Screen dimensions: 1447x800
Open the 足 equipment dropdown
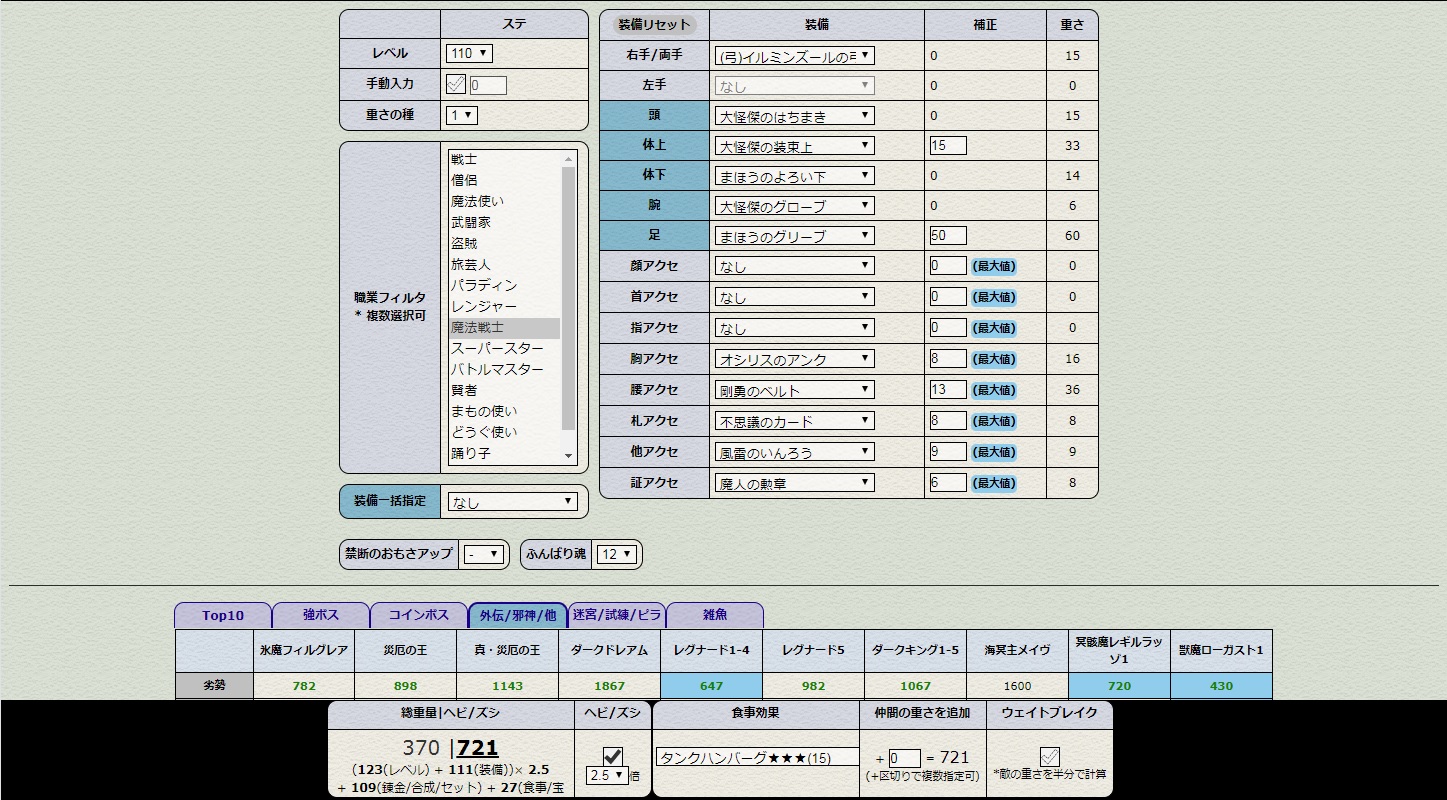click(794, 236)
